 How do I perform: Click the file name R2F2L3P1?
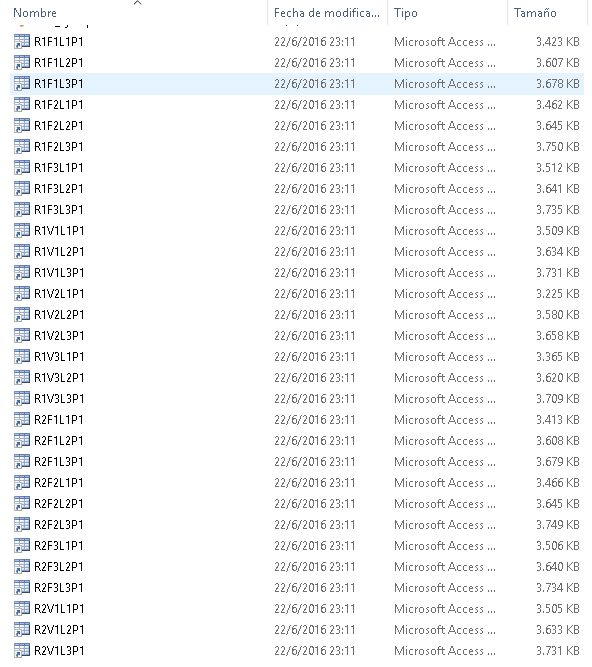[x=59, y=524]
